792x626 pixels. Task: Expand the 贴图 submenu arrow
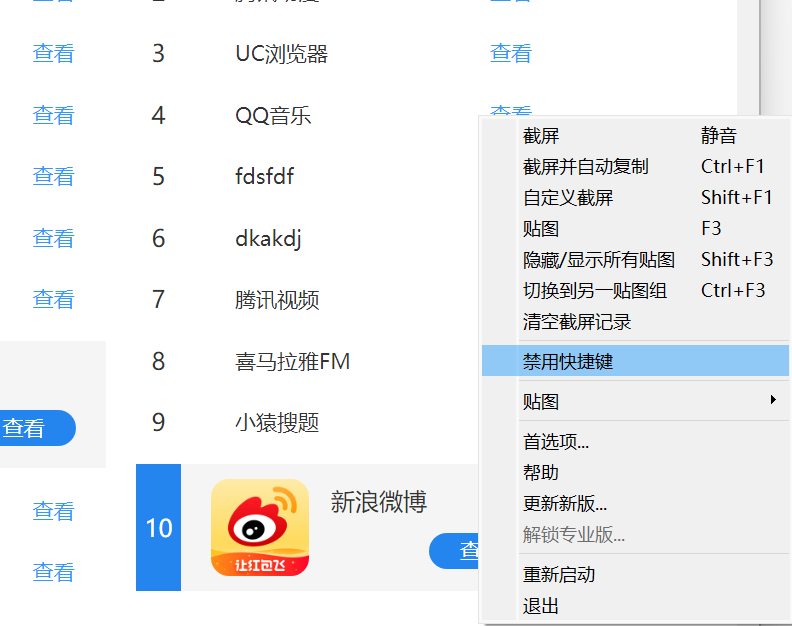click(x=773, y=400)
